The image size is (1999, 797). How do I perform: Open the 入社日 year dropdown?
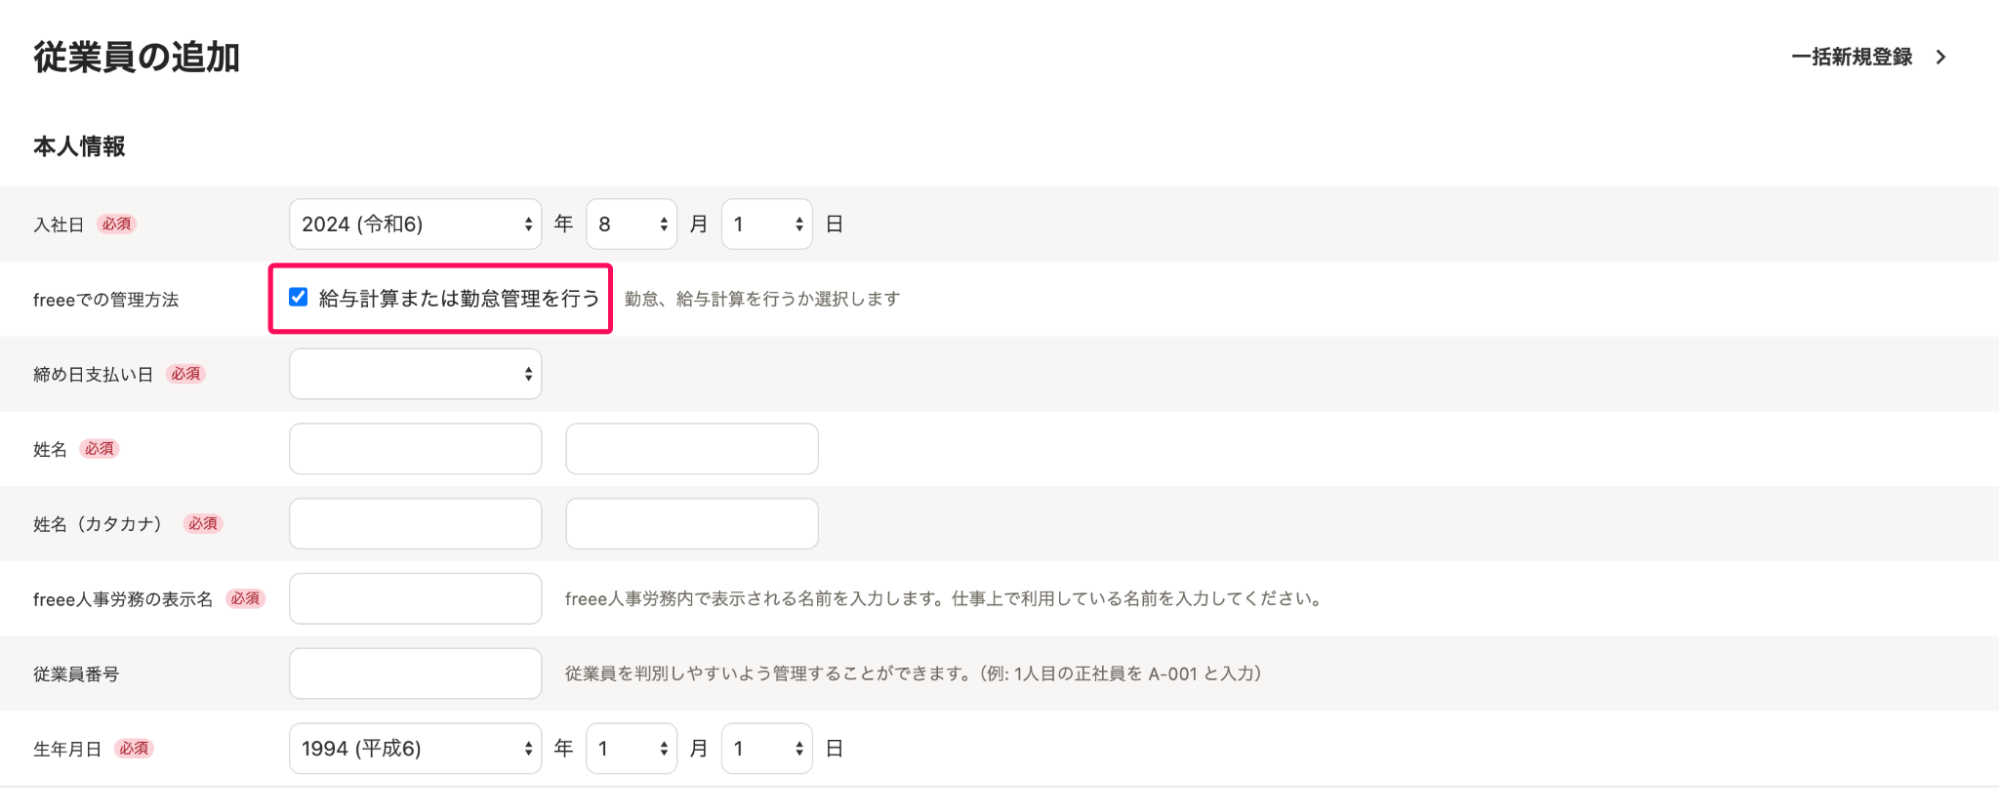[415, 224]
